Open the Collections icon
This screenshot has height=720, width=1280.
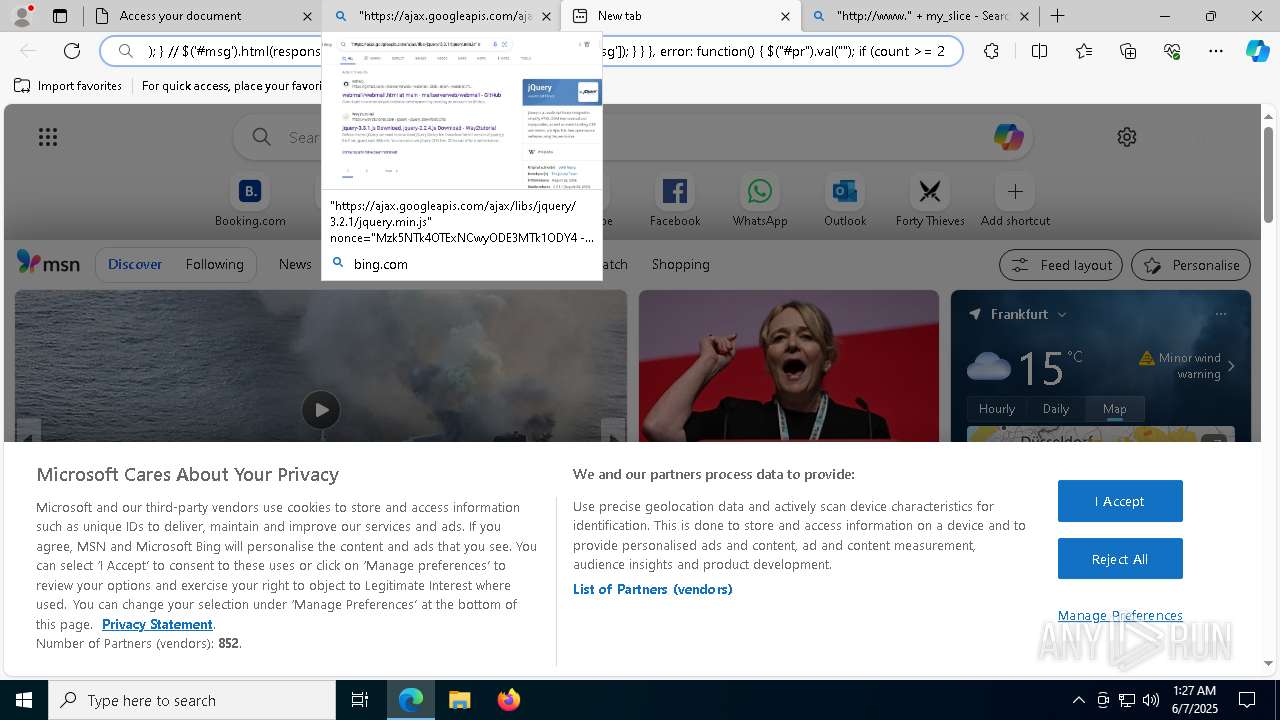[1128, 51]
